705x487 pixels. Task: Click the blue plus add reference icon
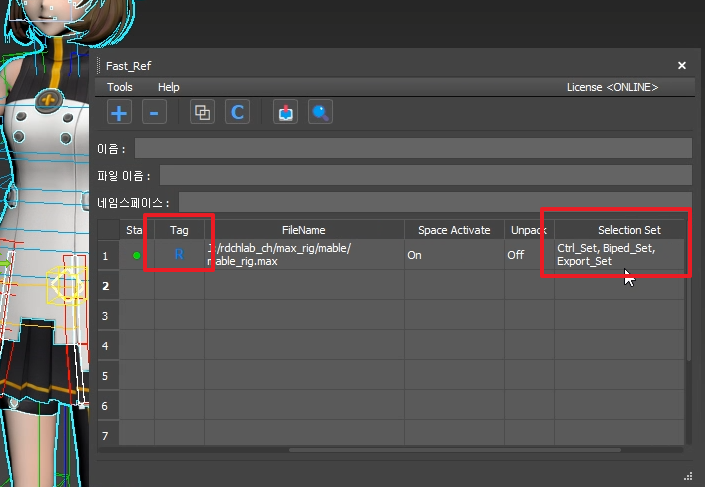point(119,113)
